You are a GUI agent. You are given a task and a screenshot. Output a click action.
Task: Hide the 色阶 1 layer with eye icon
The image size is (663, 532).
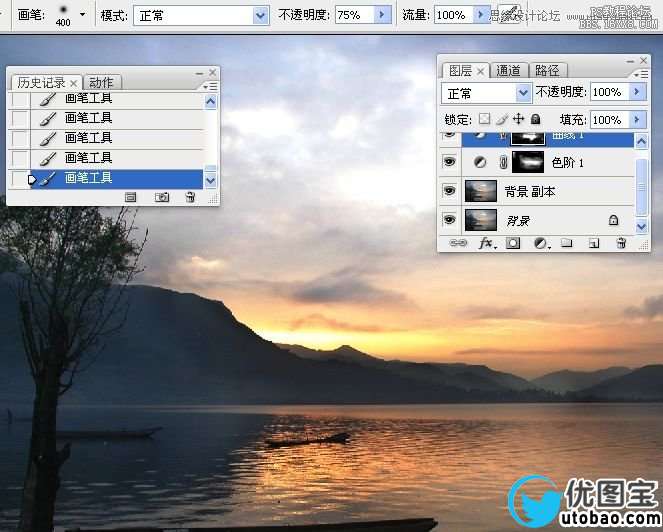(449, 162)
